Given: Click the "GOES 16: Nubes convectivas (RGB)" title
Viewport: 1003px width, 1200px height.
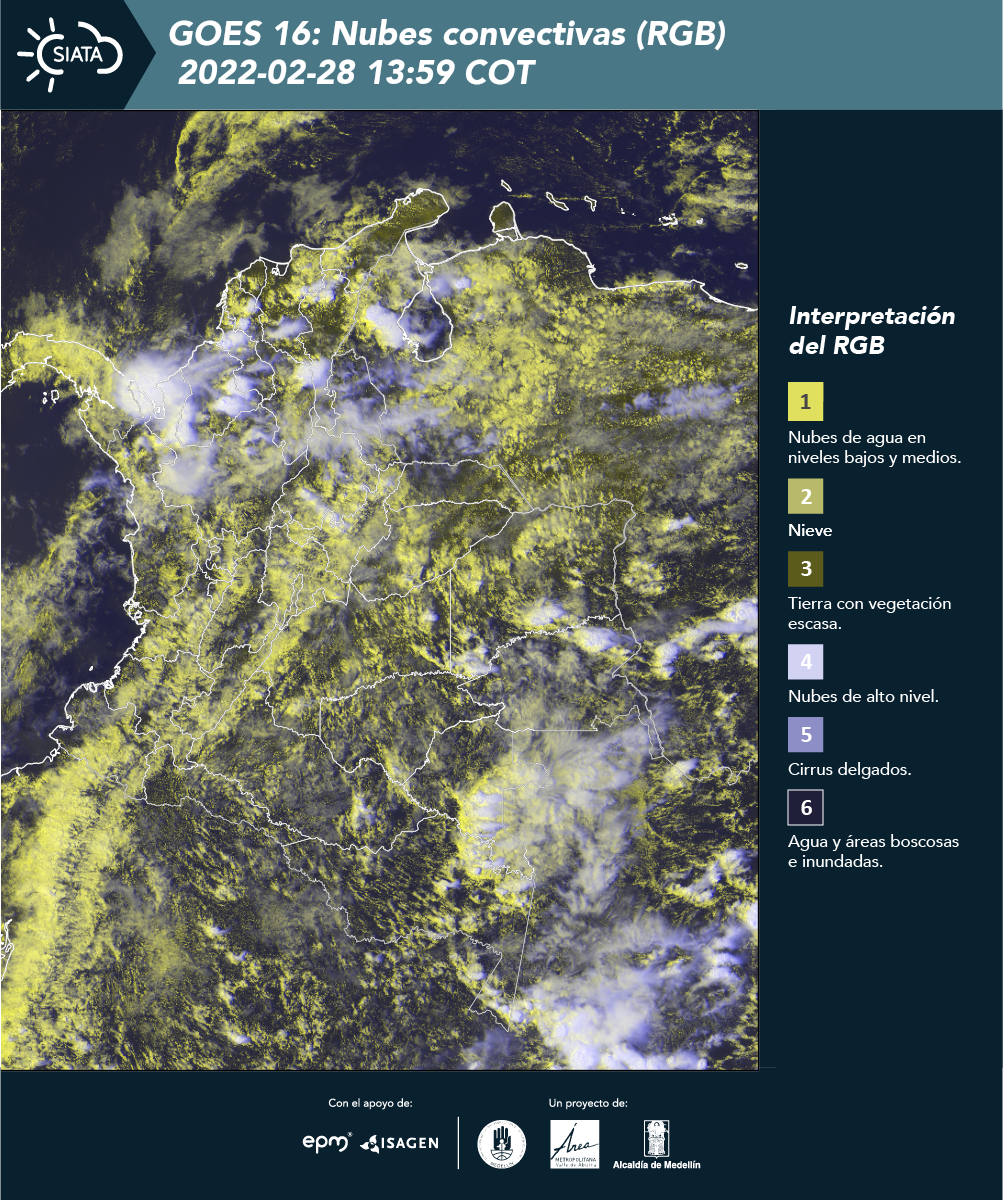Looking at the screenshot, I should pyautogui.click(x=447, y=34).
